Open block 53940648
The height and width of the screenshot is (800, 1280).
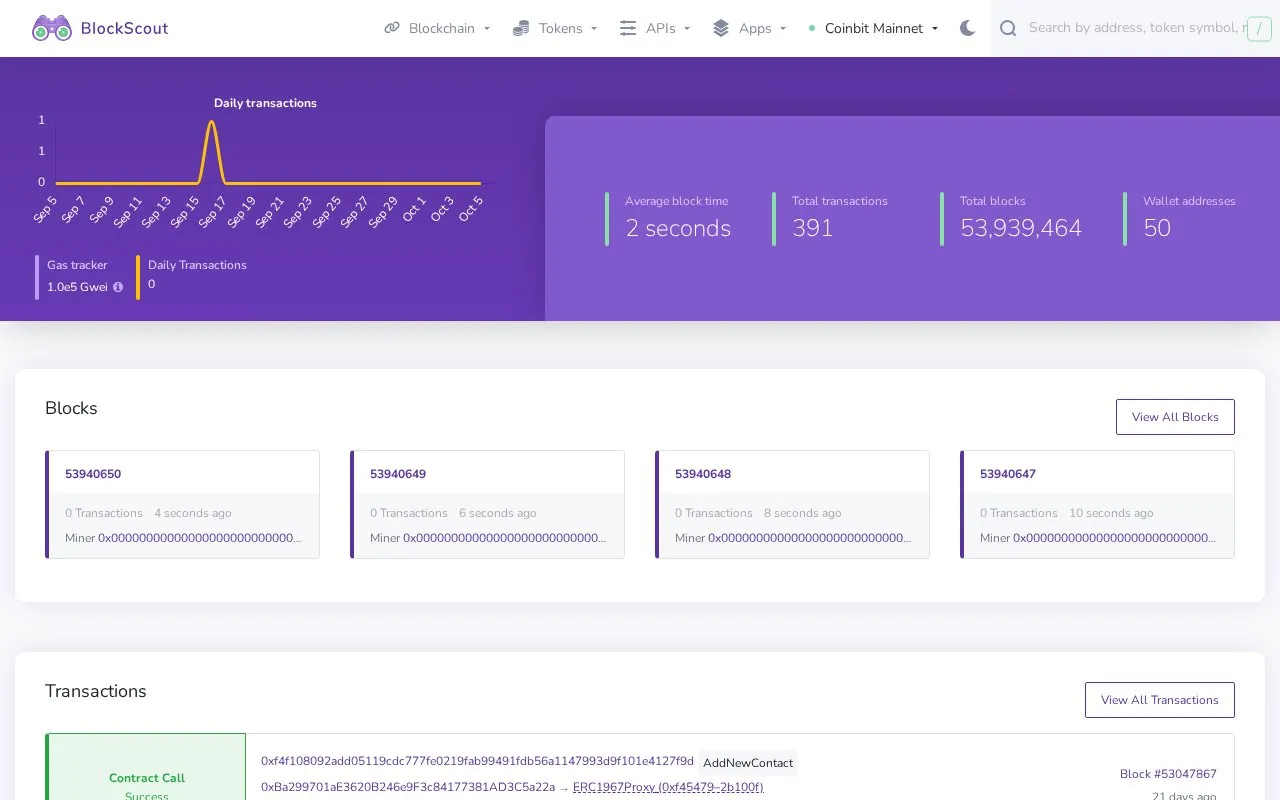[x=703, y=474]
